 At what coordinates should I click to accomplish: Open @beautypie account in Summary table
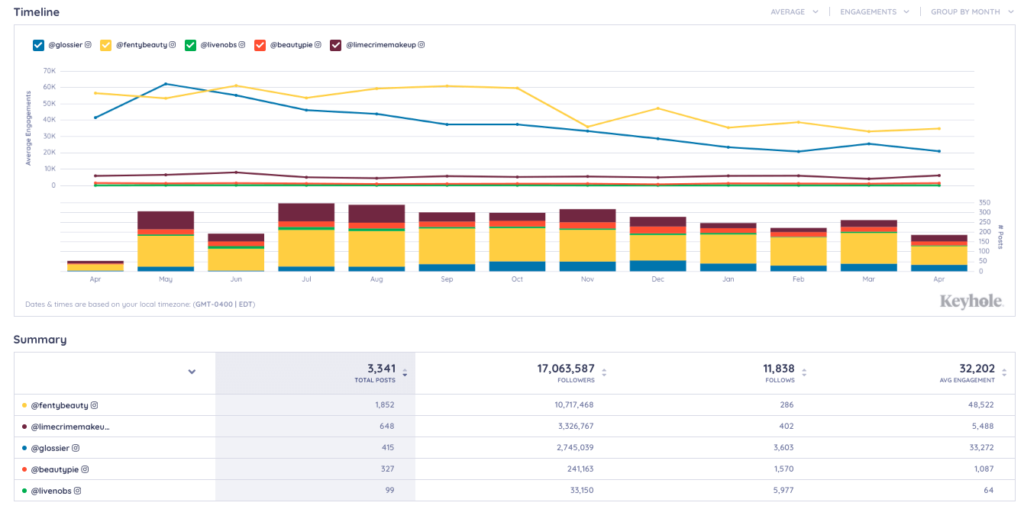55,469
